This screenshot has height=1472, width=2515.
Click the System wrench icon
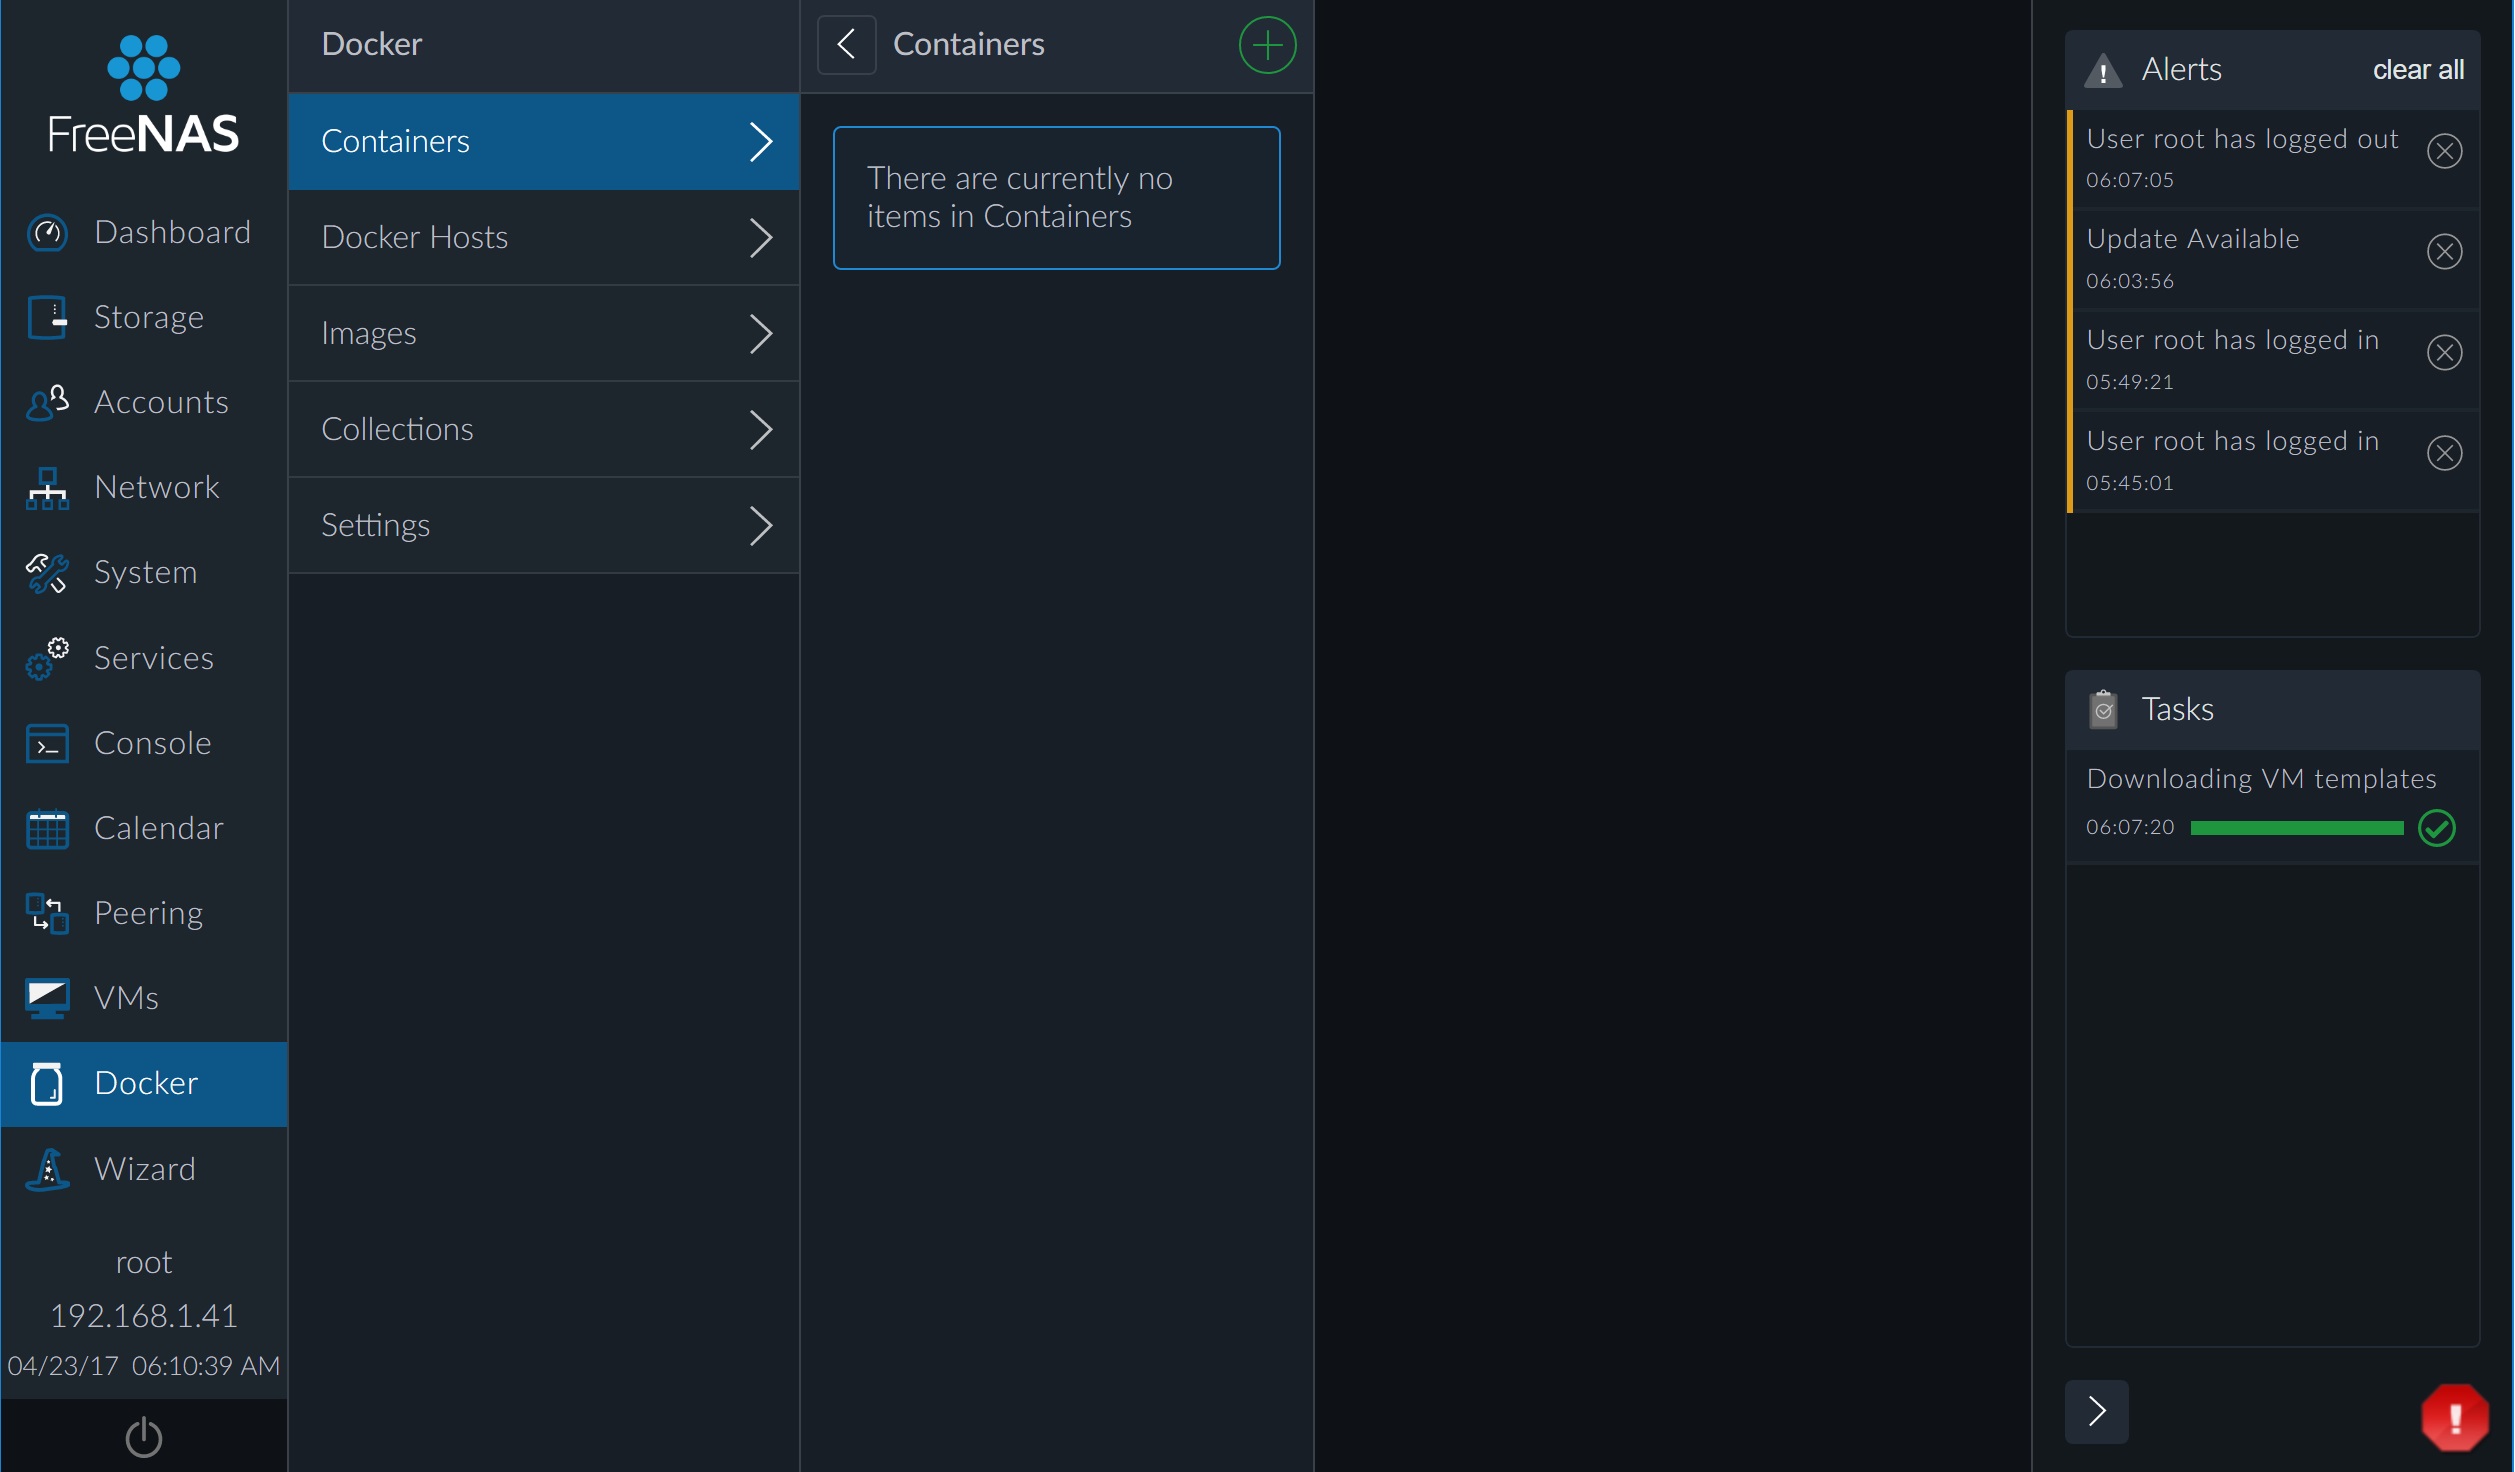(47, 573)
